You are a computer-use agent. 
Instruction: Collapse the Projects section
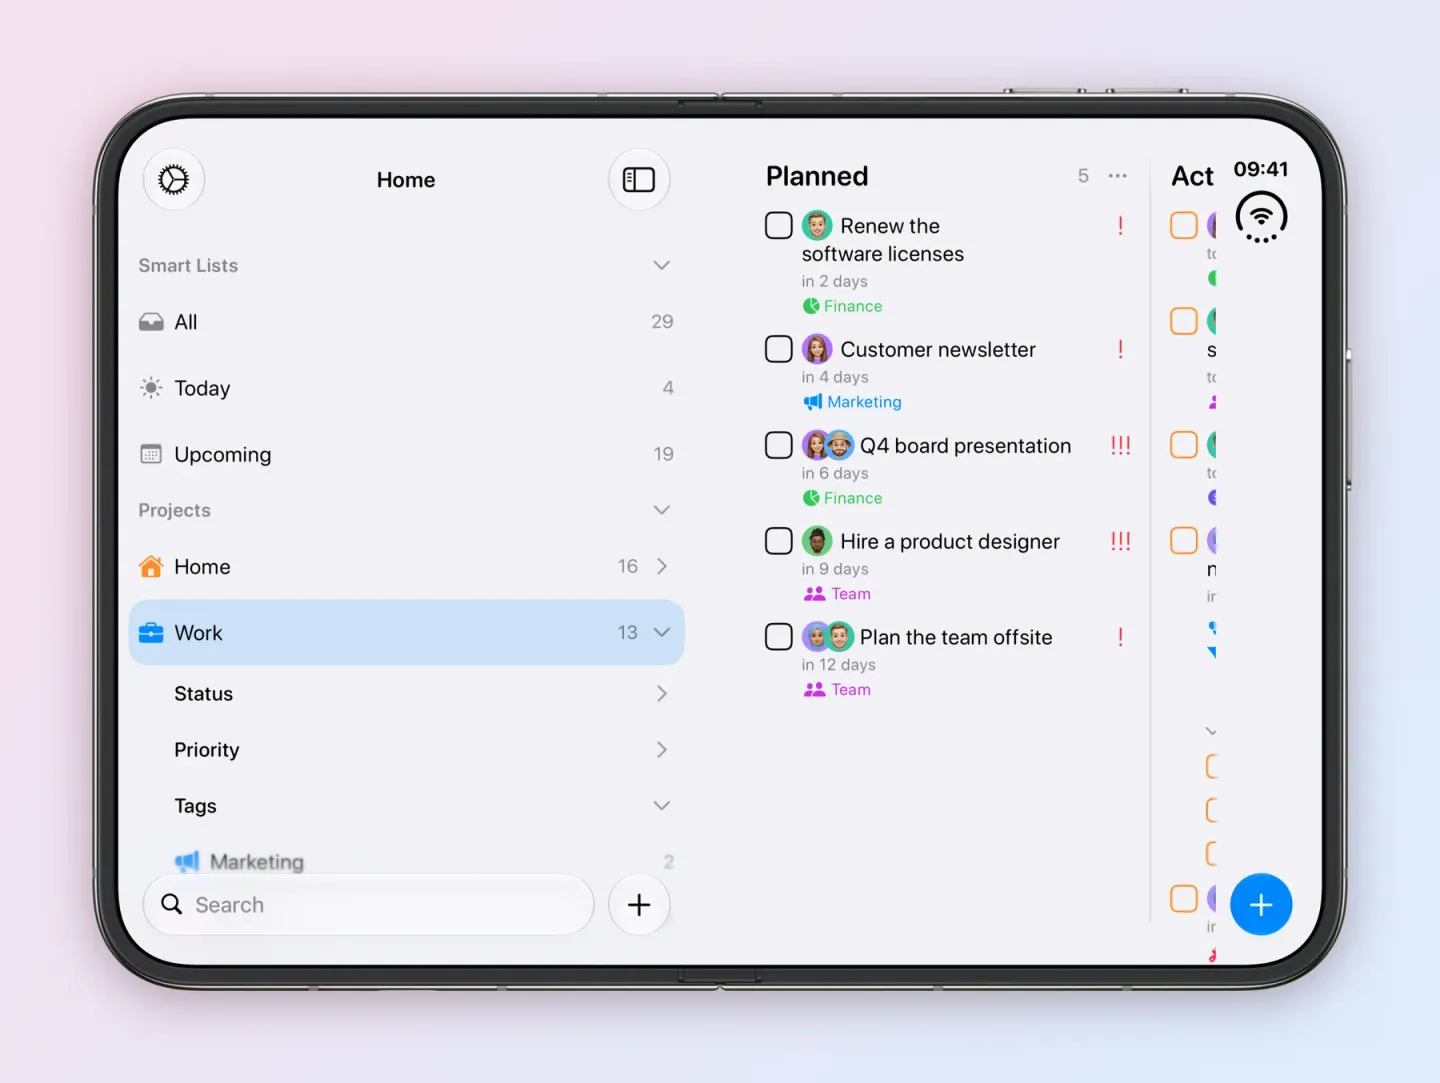pos(661,510)
